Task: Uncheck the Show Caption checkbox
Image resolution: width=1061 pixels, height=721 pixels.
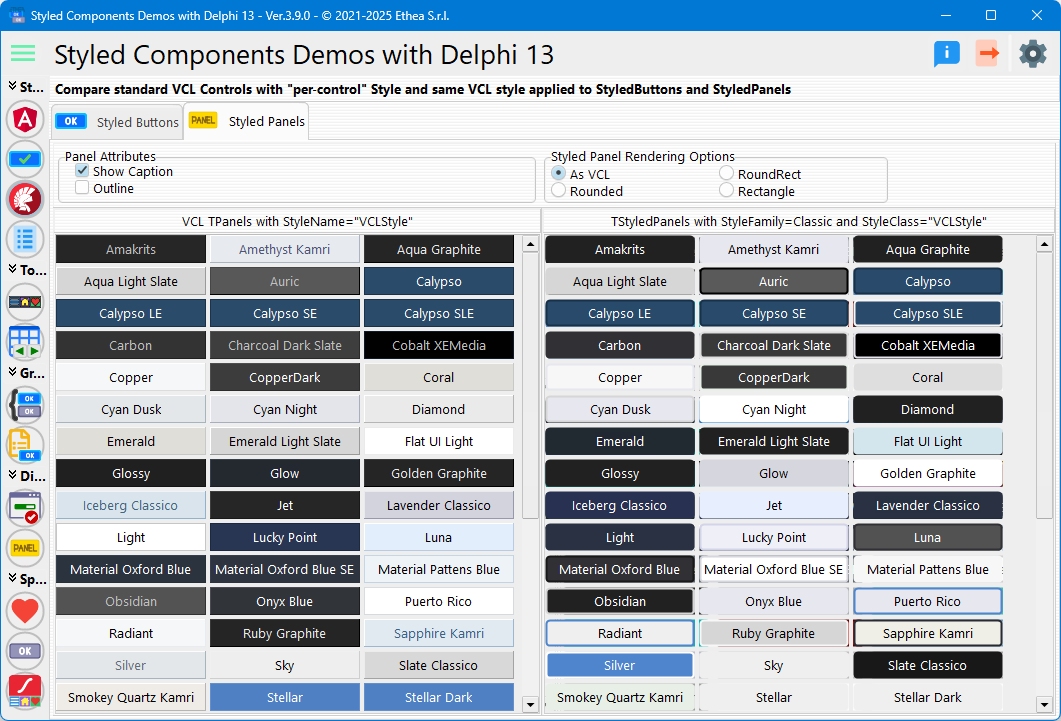Action: [80, 170]
